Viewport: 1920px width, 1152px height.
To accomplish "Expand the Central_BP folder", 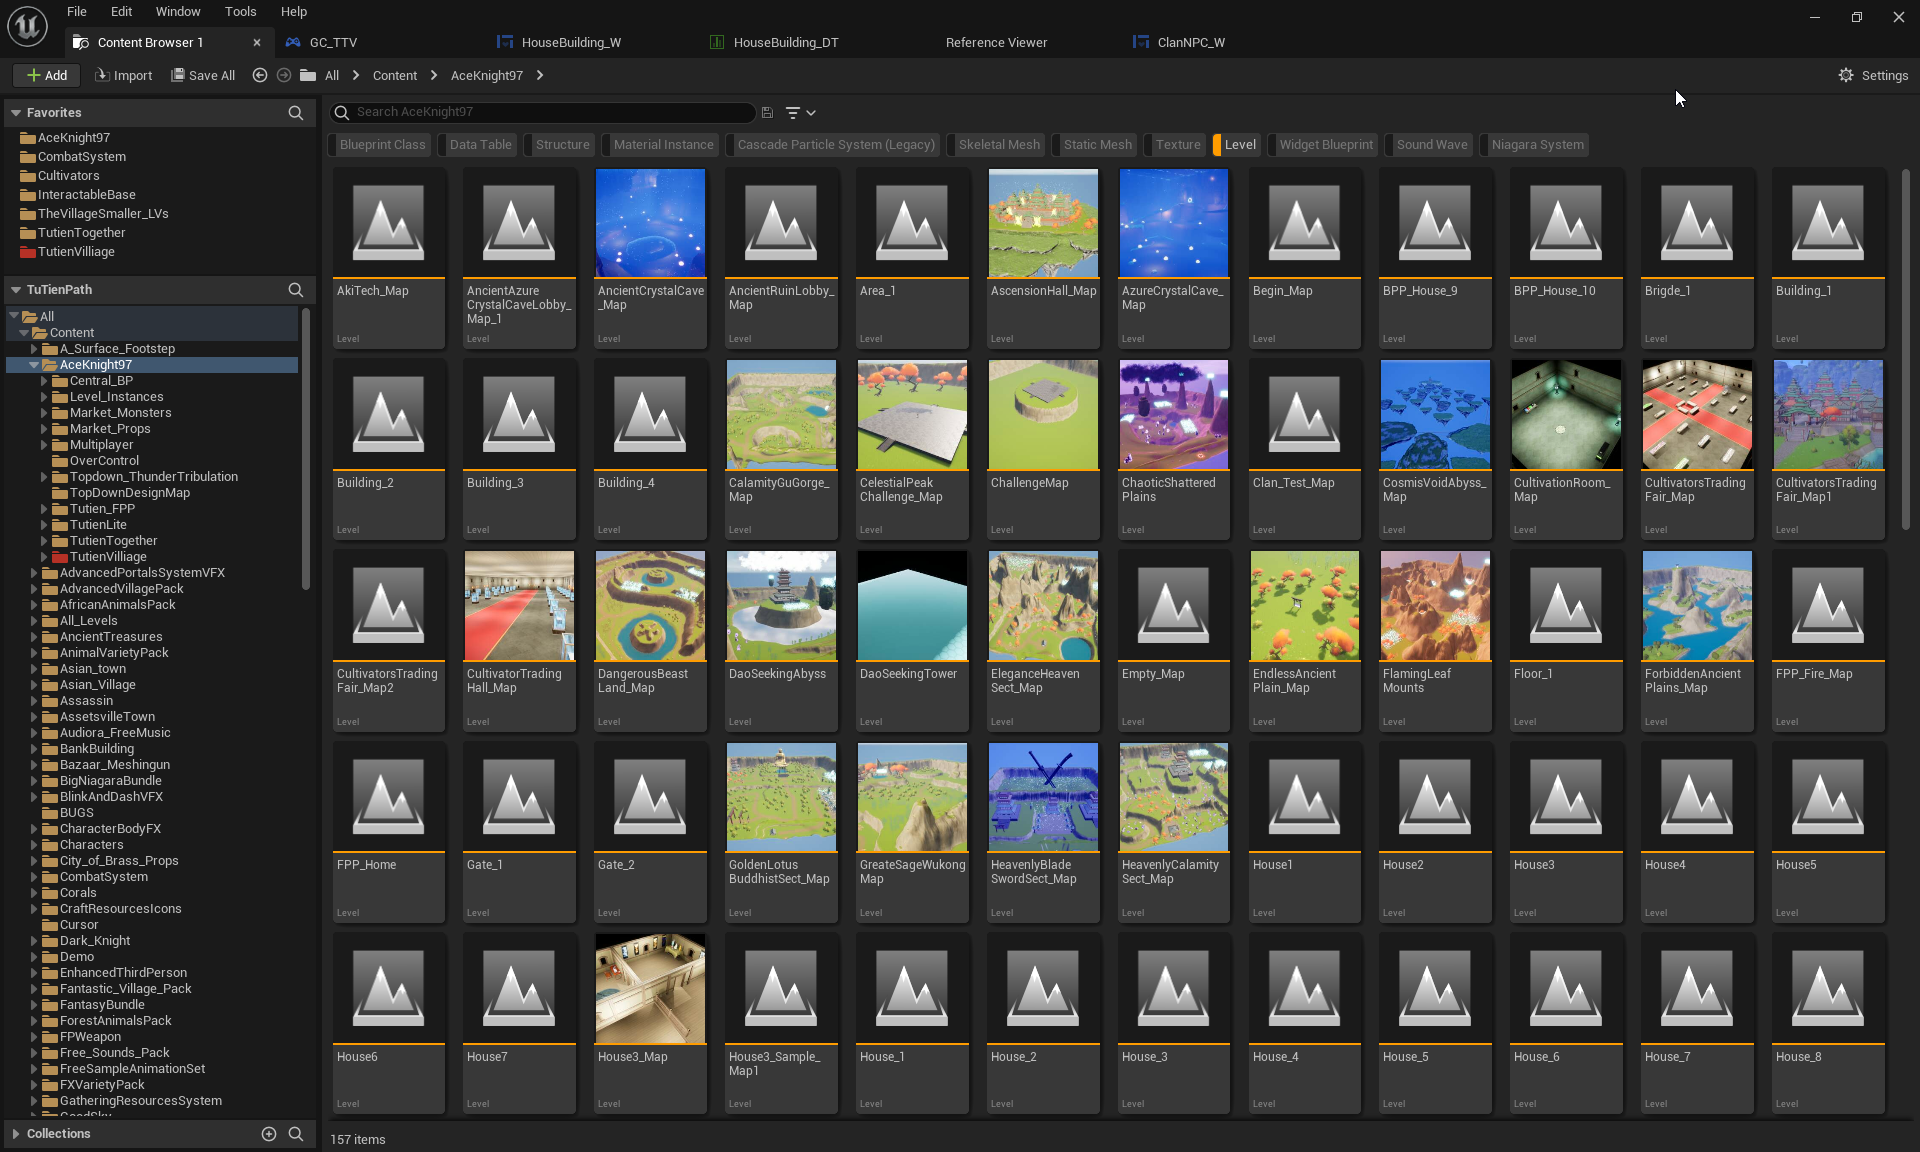I will pyautogui.click(x=44, y=381).
